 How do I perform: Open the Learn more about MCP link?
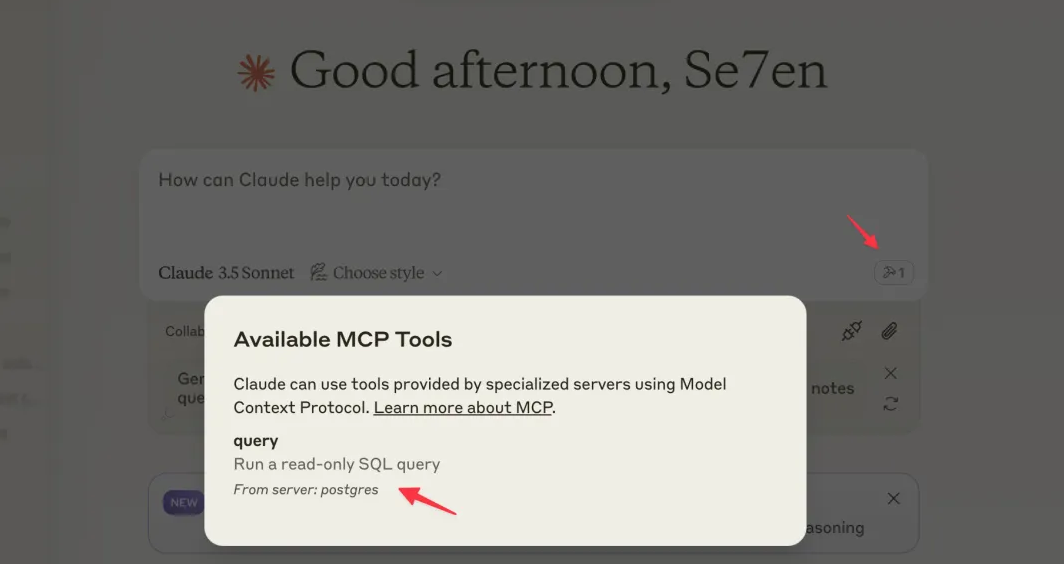pos(463,408)
